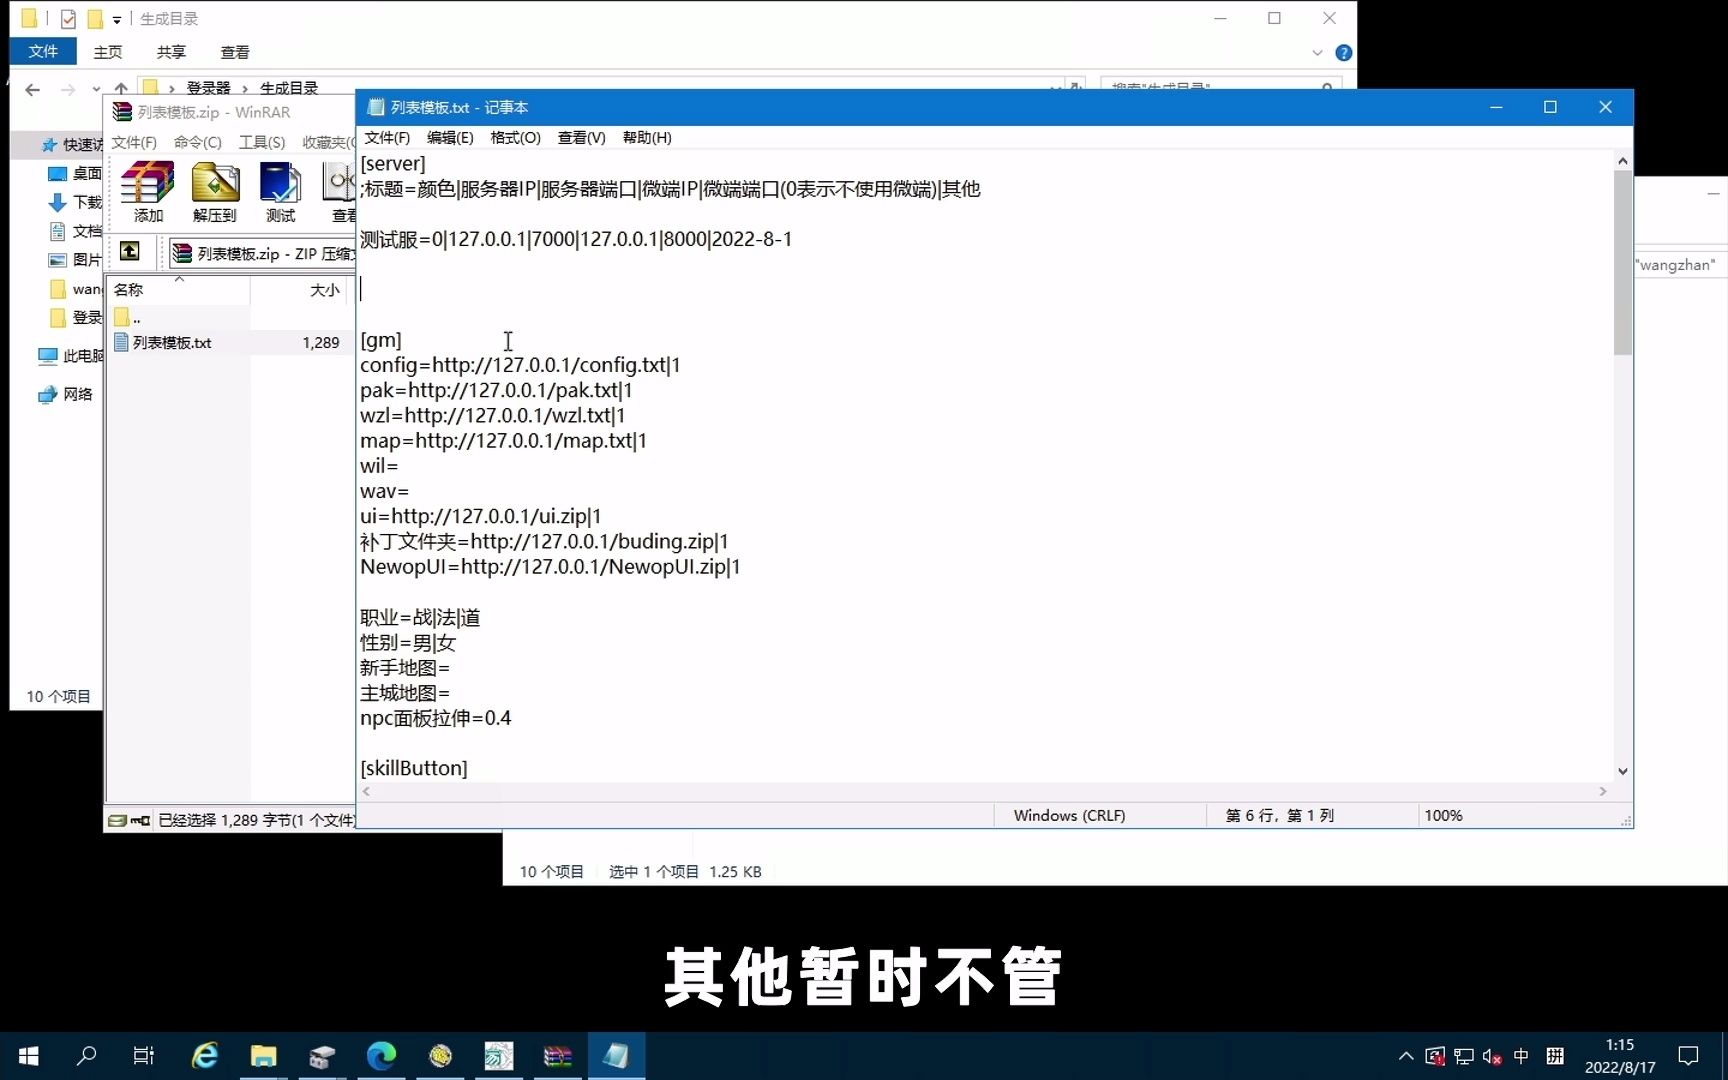Open WinRAR 文件(F) menu
Screen dimensions: 1728x1080
coord(134,142)
